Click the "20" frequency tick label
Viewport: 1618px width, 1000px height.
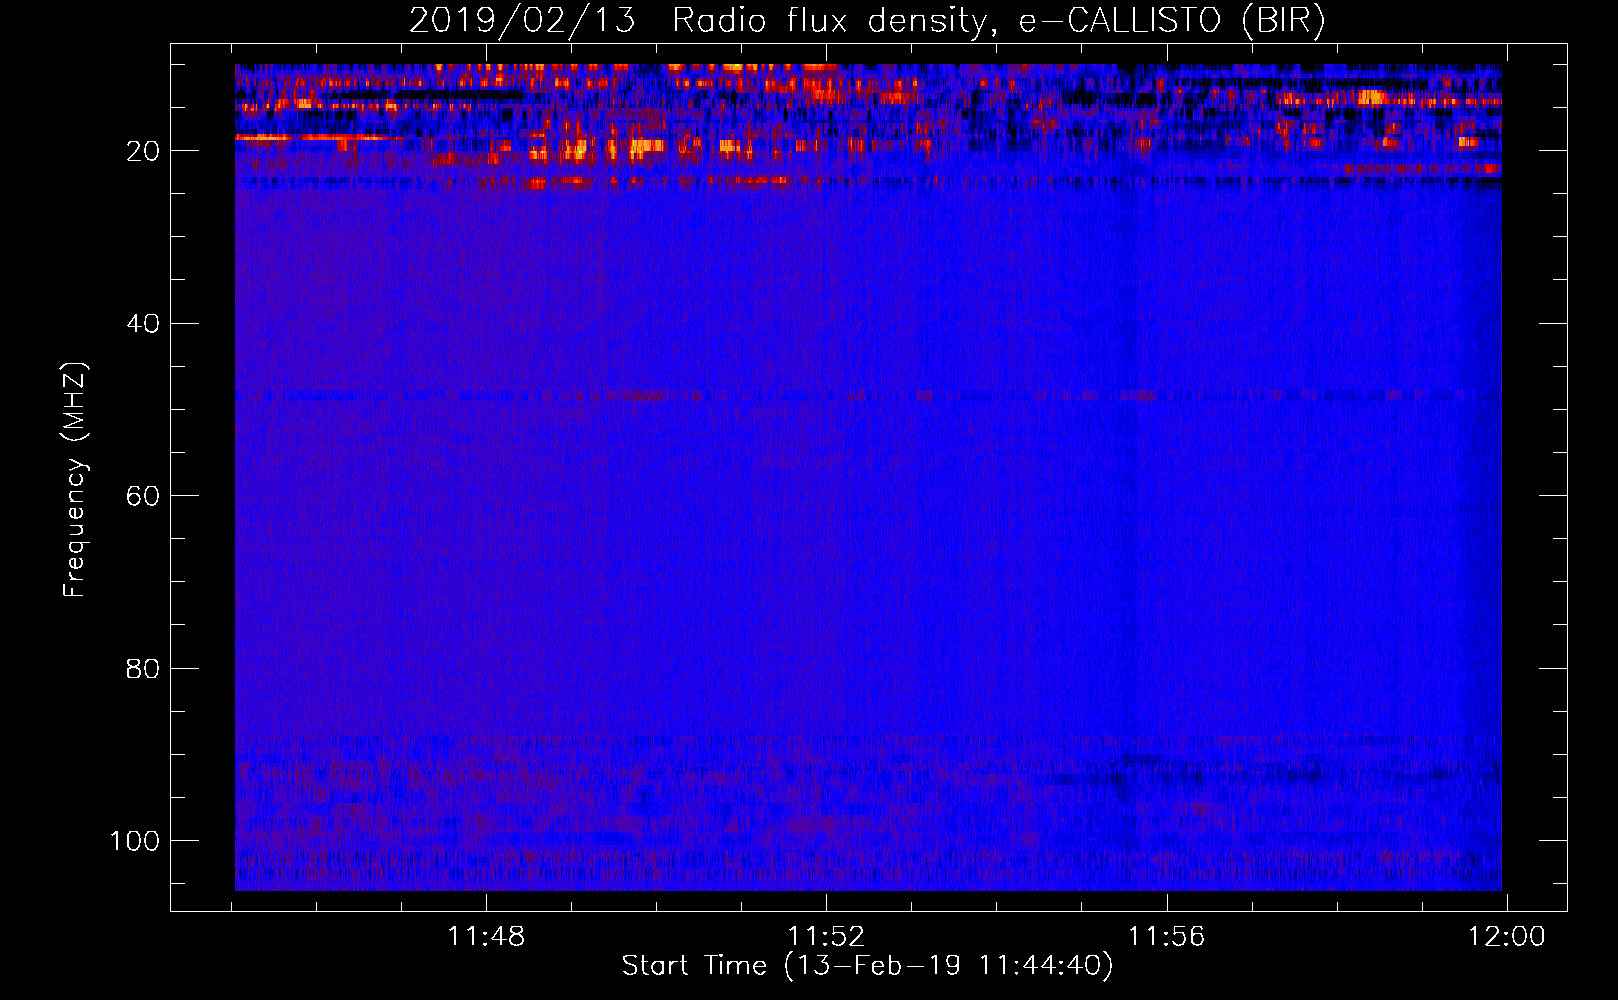click(x=143, y=151)
